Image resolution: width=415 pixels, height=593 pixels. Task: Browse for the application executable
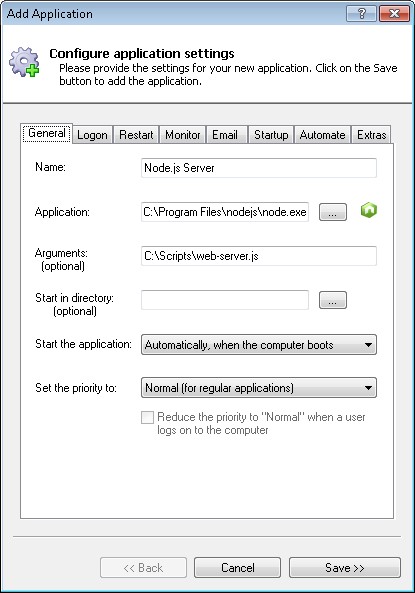click(333, 212)
